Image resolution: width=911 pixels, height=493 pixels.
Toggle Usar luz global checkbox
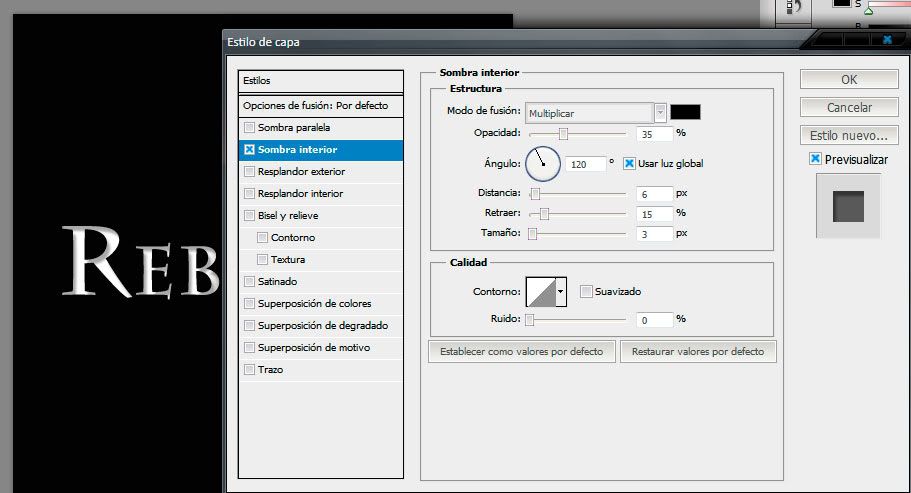[629, 164]
